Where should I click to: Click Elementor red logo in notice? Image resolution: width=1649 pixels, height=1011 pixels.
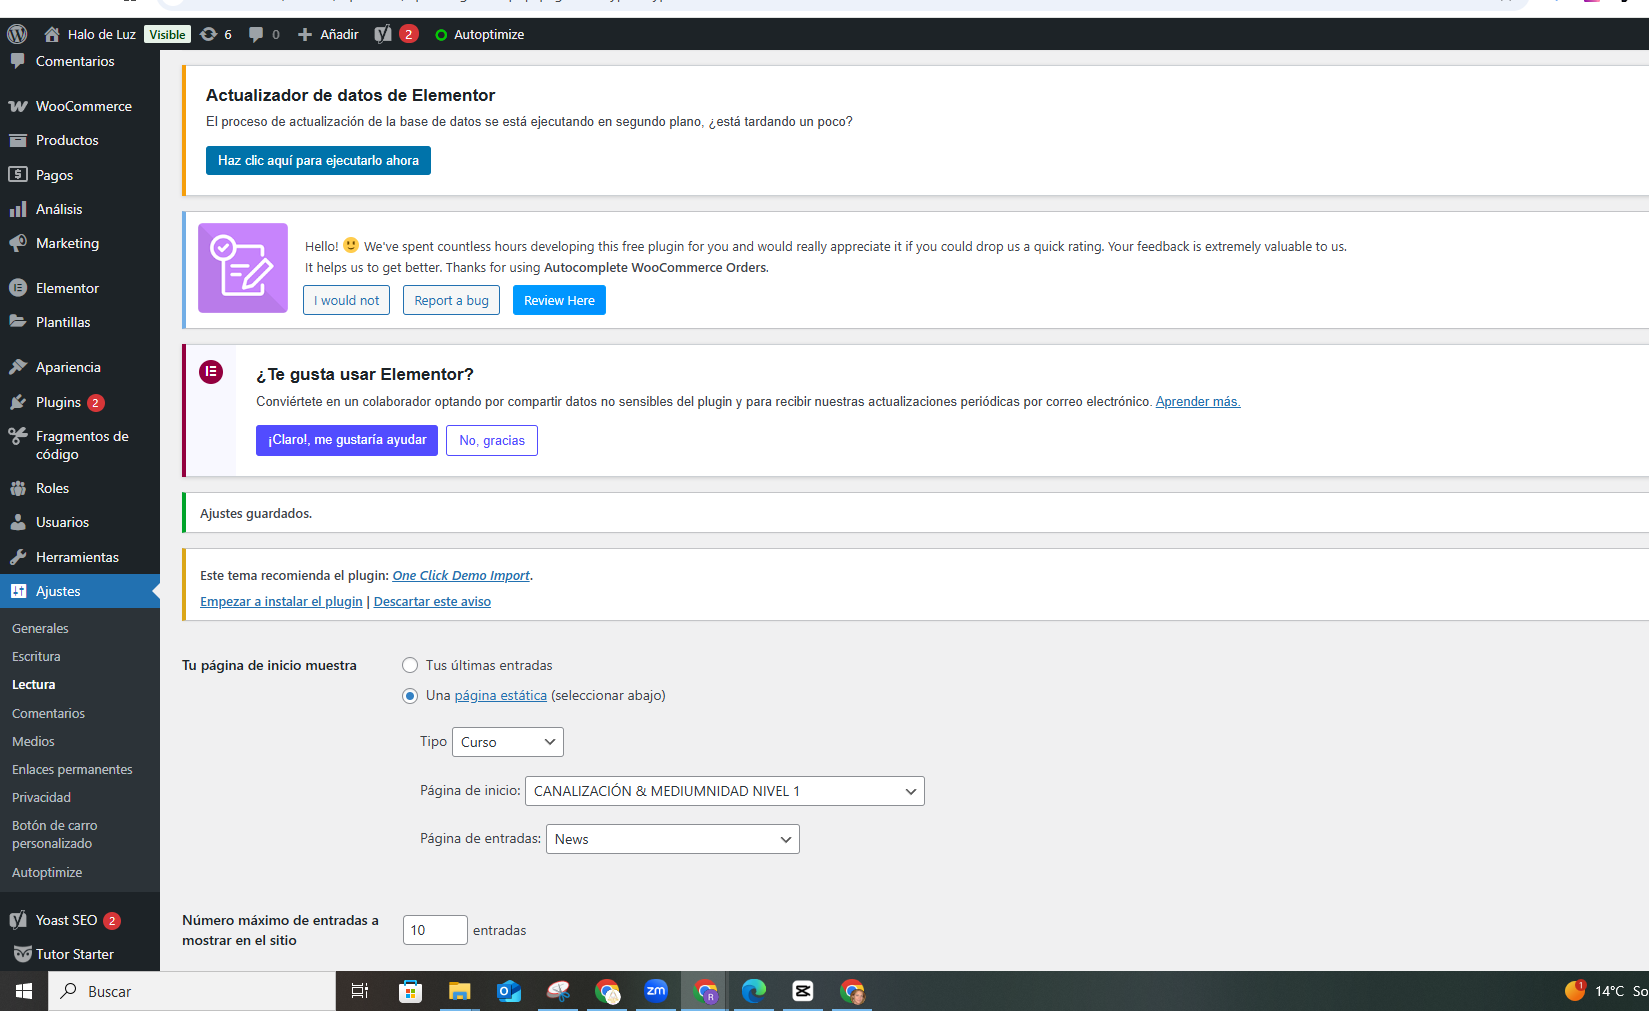211,372
